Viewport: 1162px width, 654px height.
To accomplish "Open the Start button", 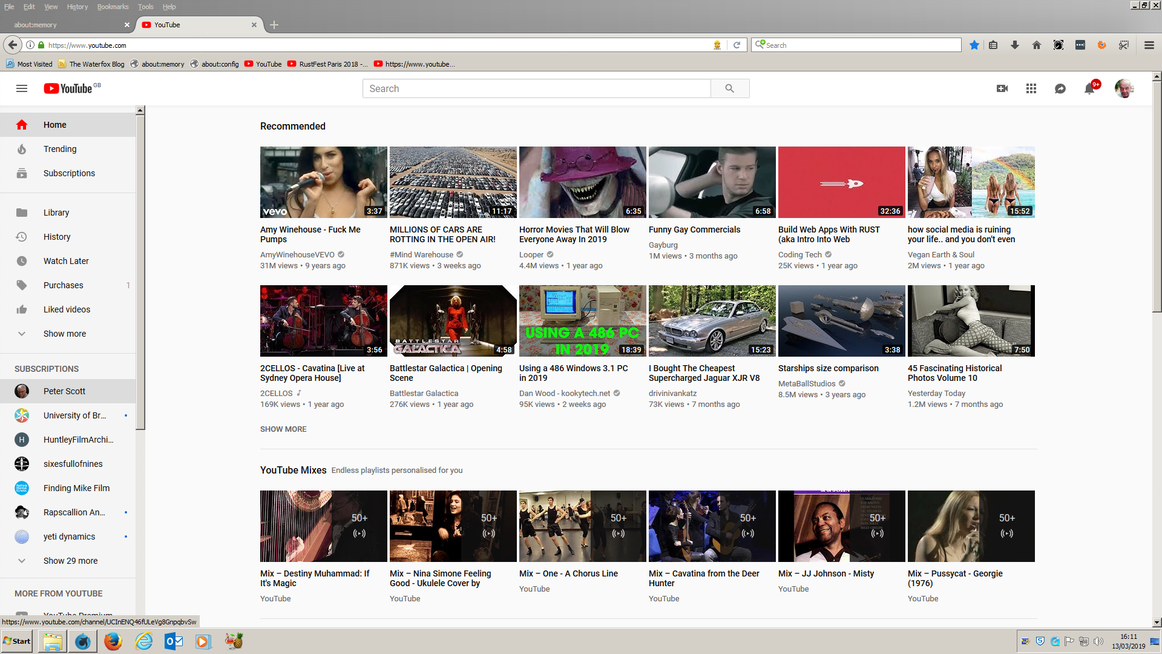I will point(17,641).
